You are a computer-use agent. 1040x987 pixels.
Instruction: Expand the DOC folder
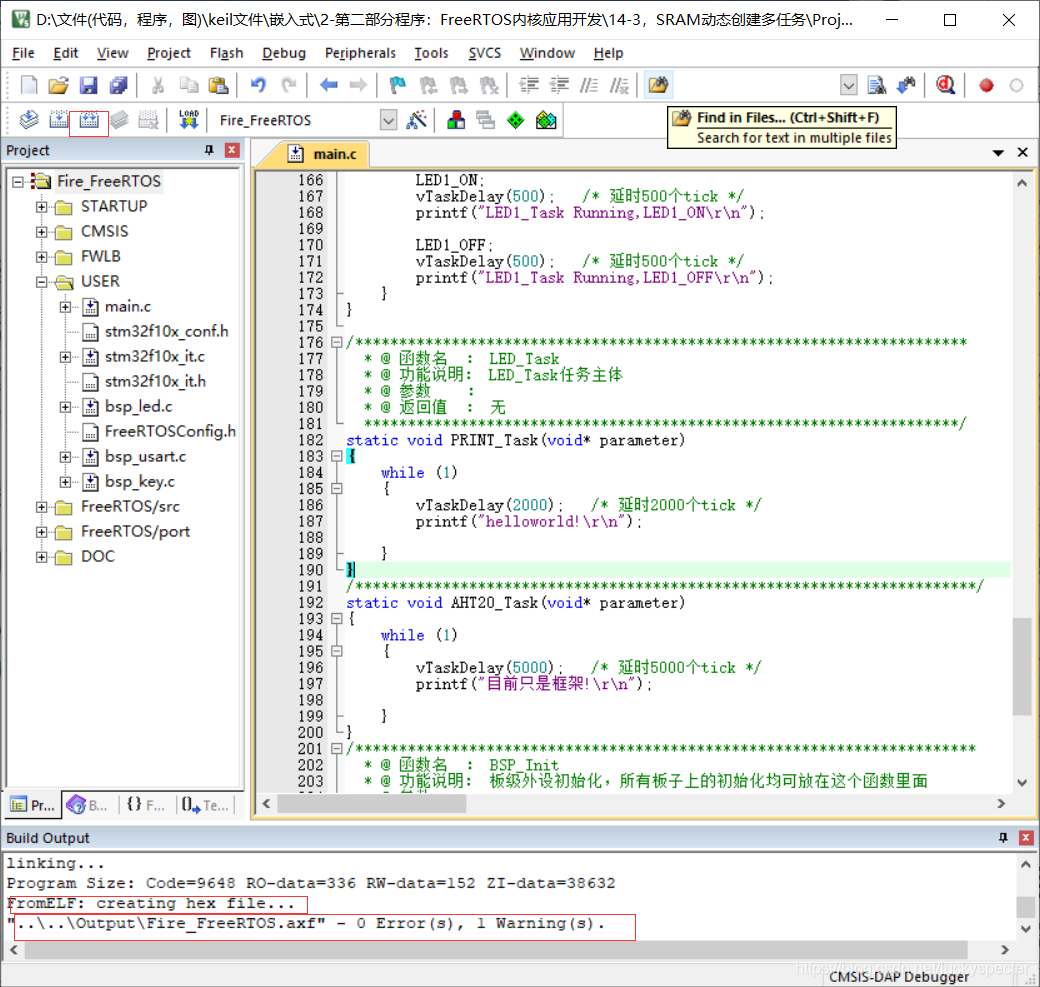(x=42, y=557)
